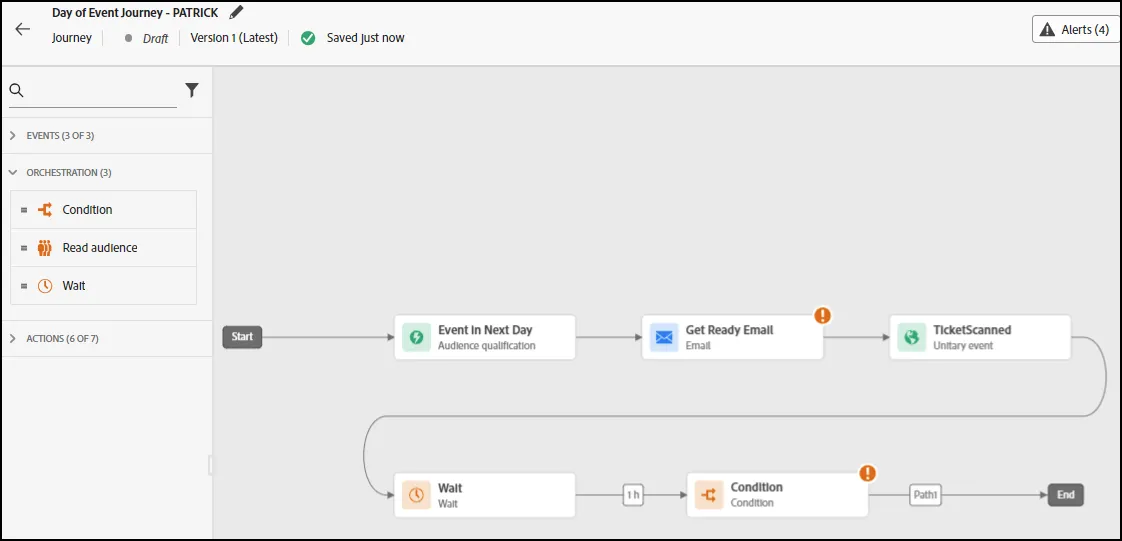1122x541 pixels.
Task: Collapse the Orchestration (3) section
Action: tap(107, 172)
